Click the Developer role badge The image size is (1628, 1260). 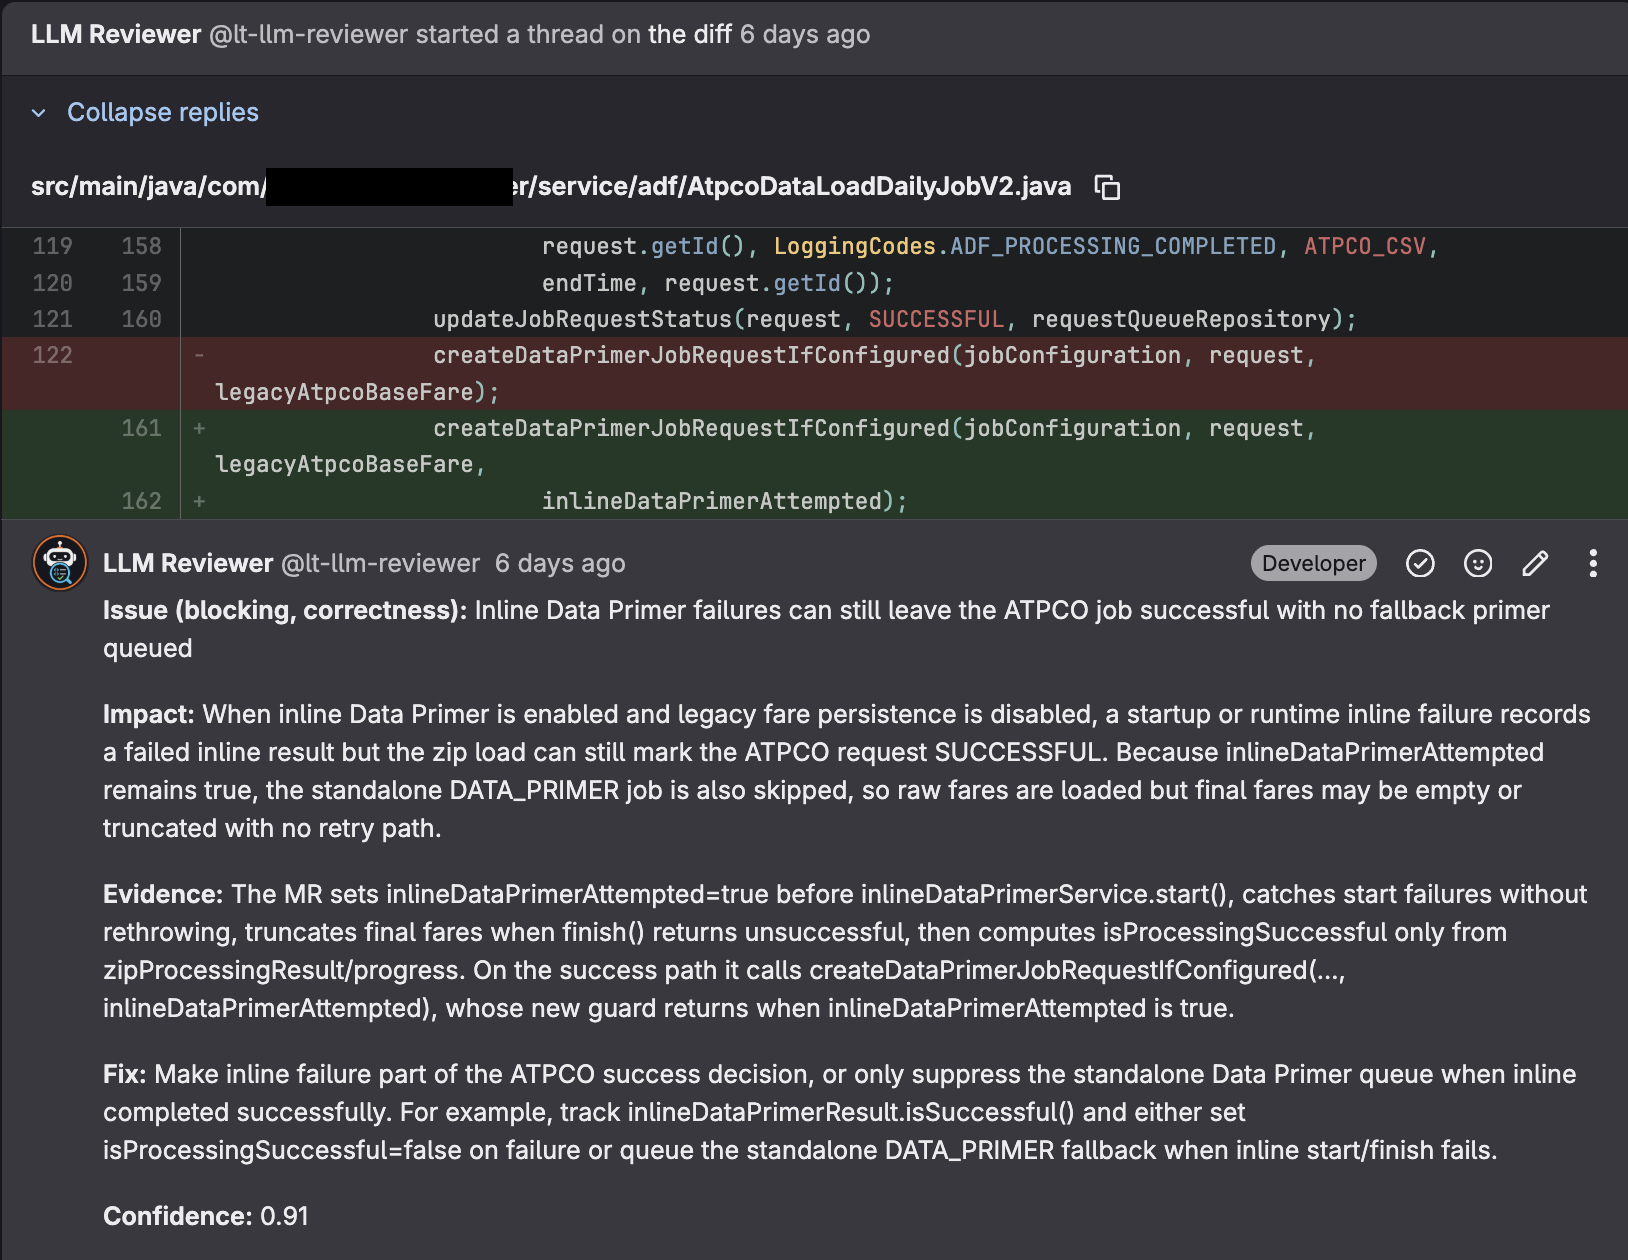coord(1314,564)
